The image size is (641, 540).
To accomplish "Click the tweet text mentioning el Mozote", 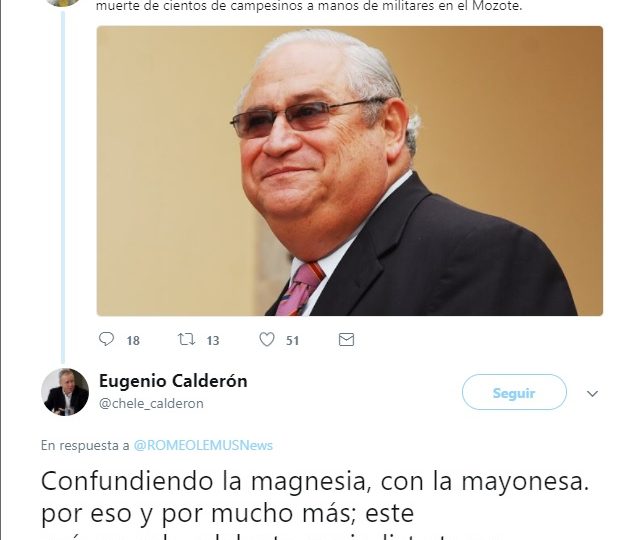I will pos(309,6).
